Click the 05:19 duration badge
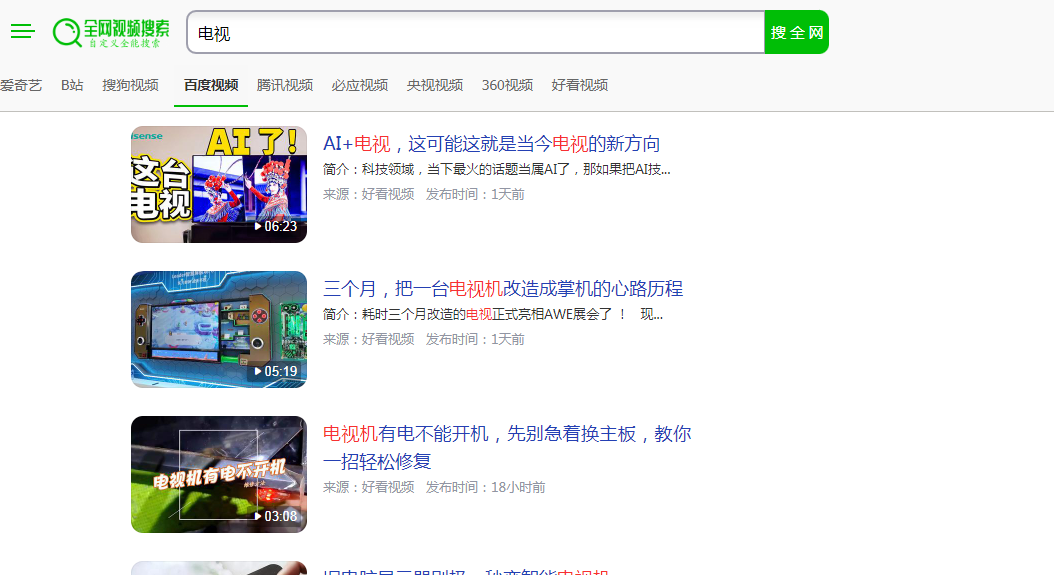This screenshot has width=1054, height=575. coord(276,371)
